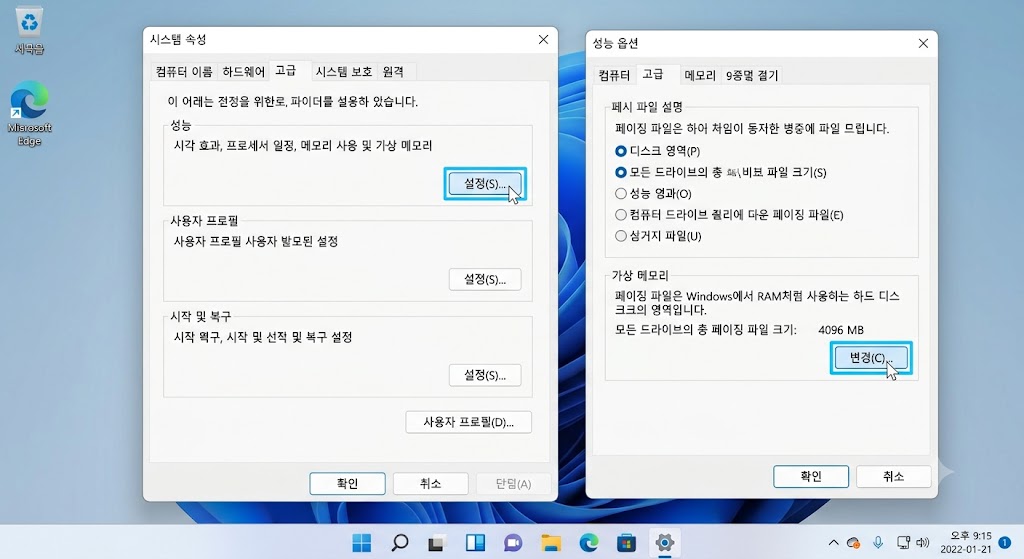Viewport: 1024px width, 559px height.
Task: Choose the 성능 영과(O) radio button
Action: [x=621, y=193]
